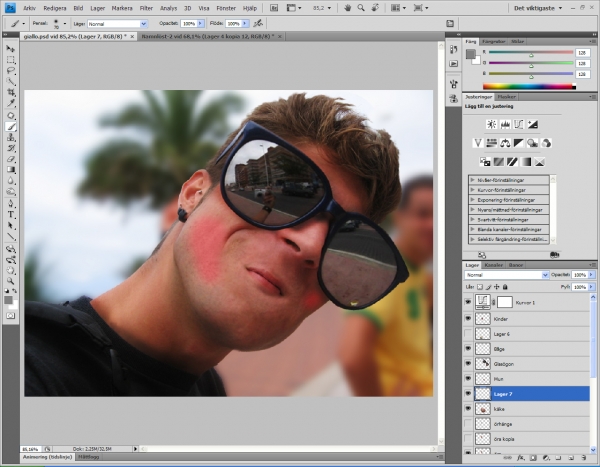Open the Arkiv menu

click(29, 8)
